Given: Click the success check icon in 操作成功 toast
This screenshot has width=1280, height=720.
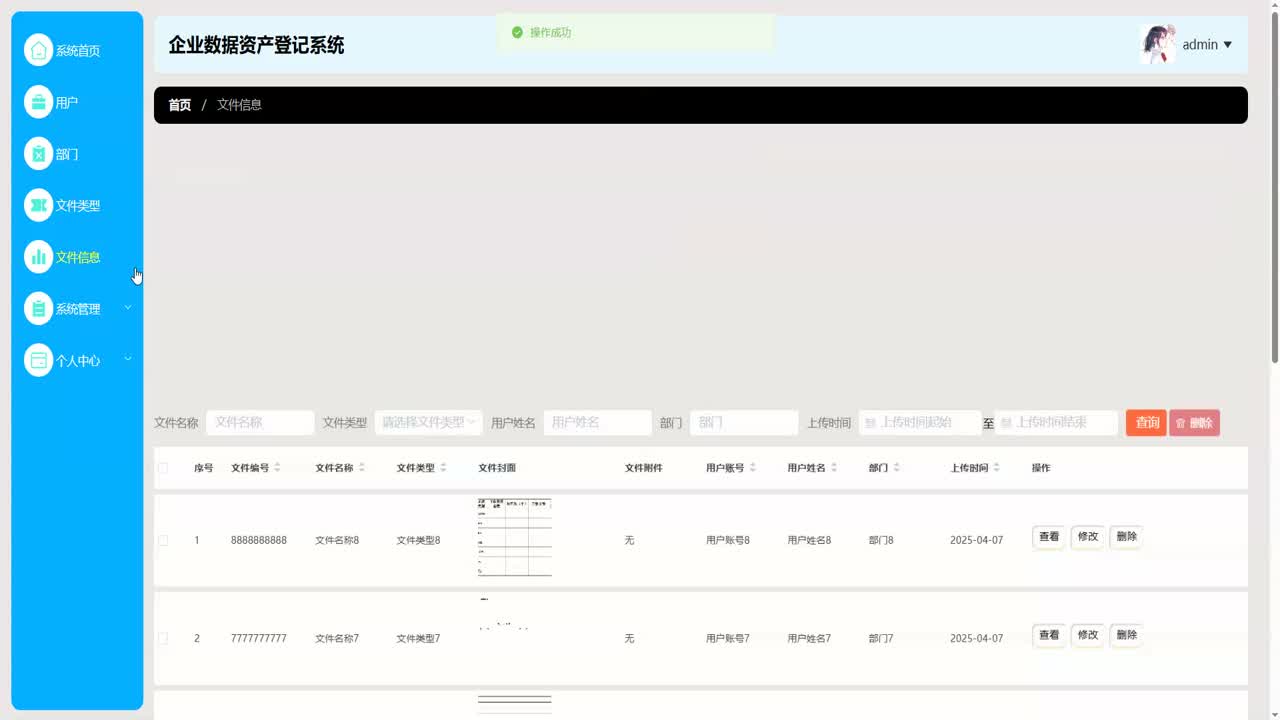Looking at the screenshot, I should tap(517, 32).
